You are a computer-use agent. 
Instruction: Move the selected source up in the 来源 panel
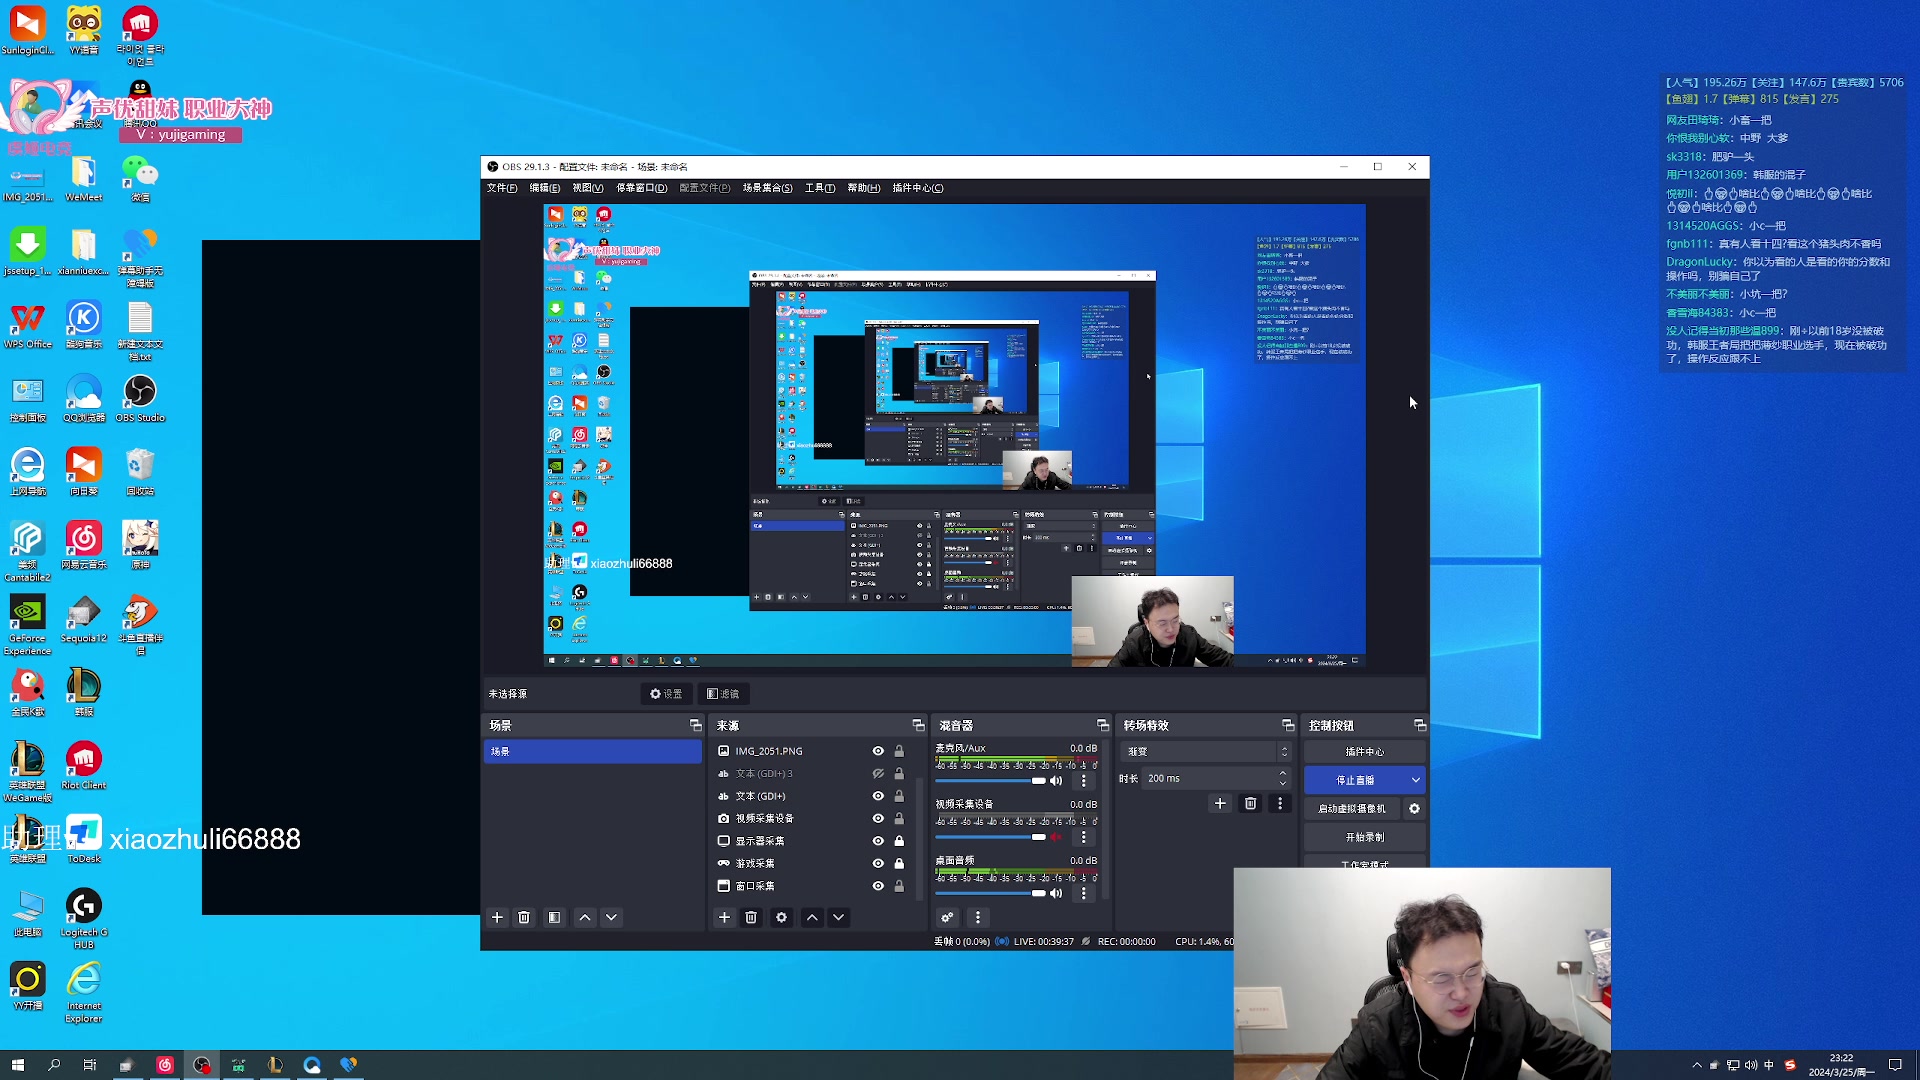tap(812, 917)
